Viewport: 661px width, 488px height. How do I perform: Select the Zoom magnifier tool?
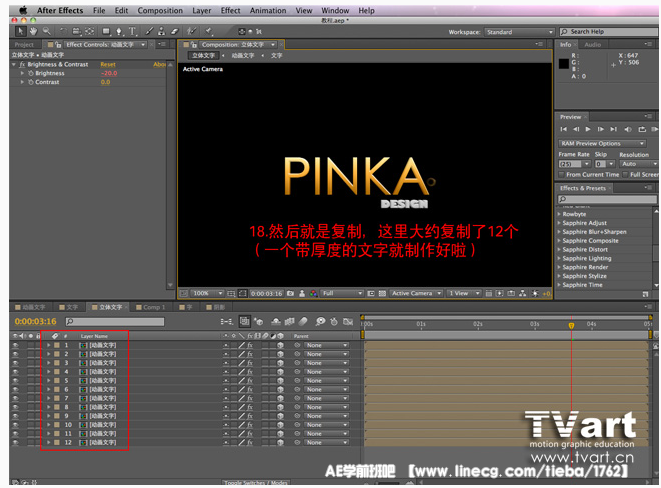pos(46,31)
